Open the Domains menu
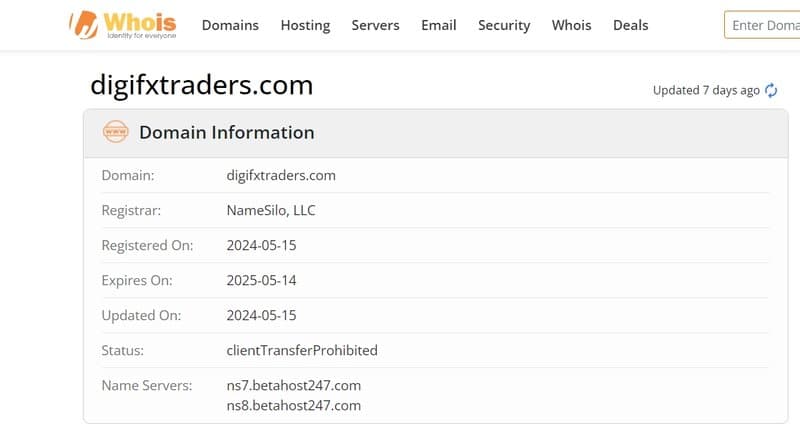Screen dimensions: 800x431 pos(230,25)
